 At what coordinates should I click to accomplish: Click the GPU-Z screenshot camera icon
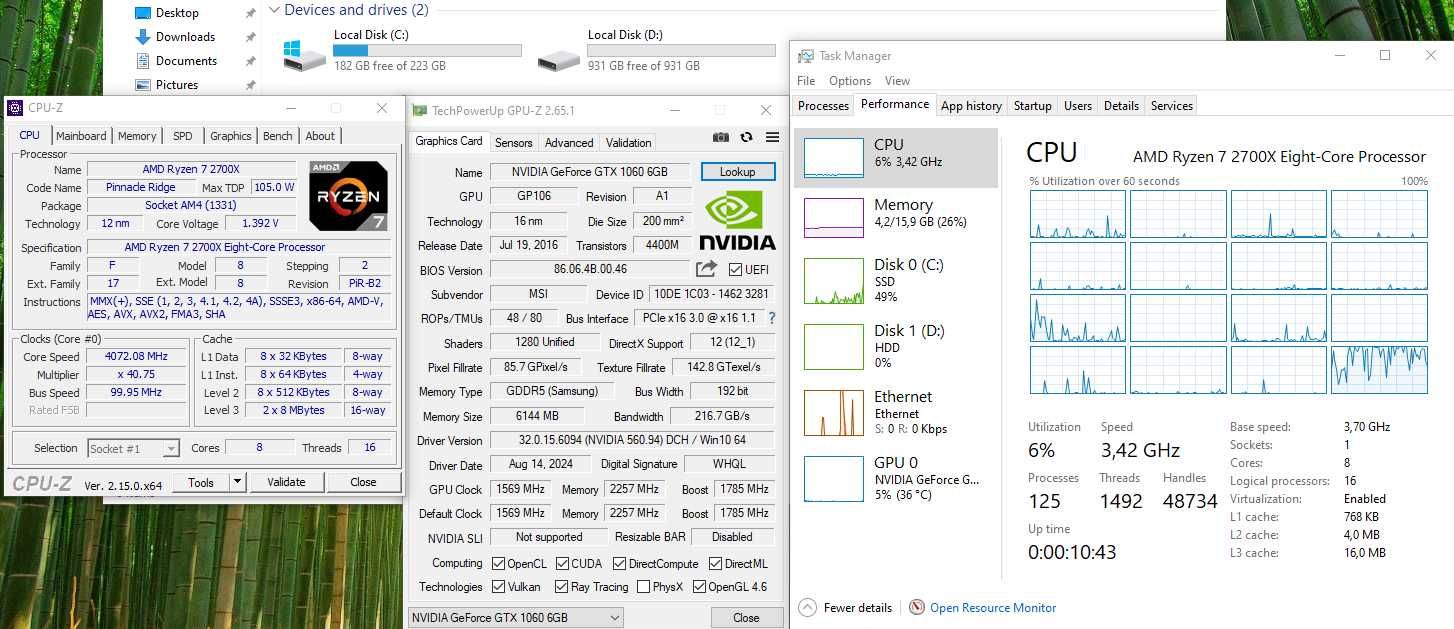720,137
